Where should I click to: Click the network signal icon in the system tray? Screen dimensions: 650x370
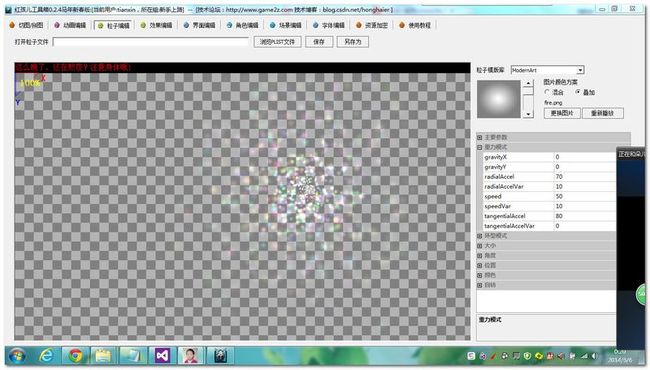[x=584, y=355]
